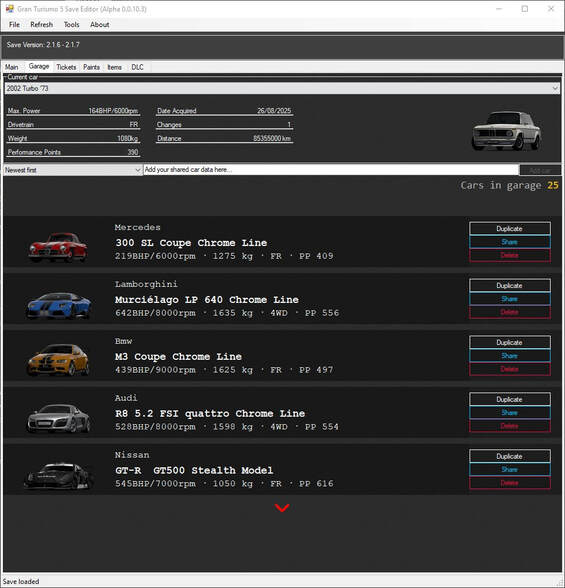Share the BMW M3 Coupe
Image resolution: width=565 pixels, height=588 pixels.
(510, 356)
